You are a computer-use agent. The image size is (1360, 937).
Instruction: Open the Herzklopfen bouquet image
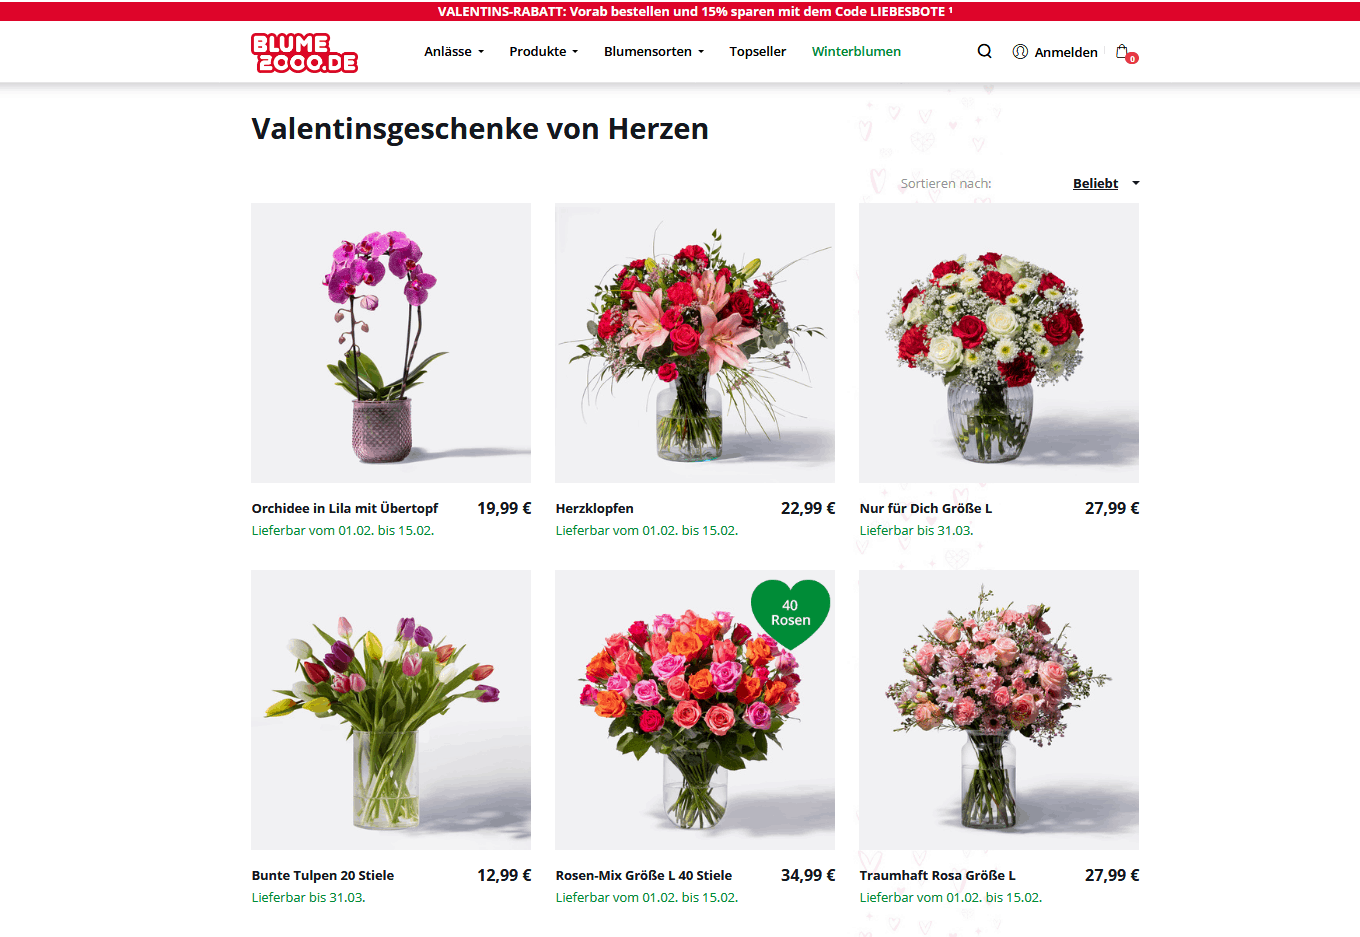[x=695, y=343]
